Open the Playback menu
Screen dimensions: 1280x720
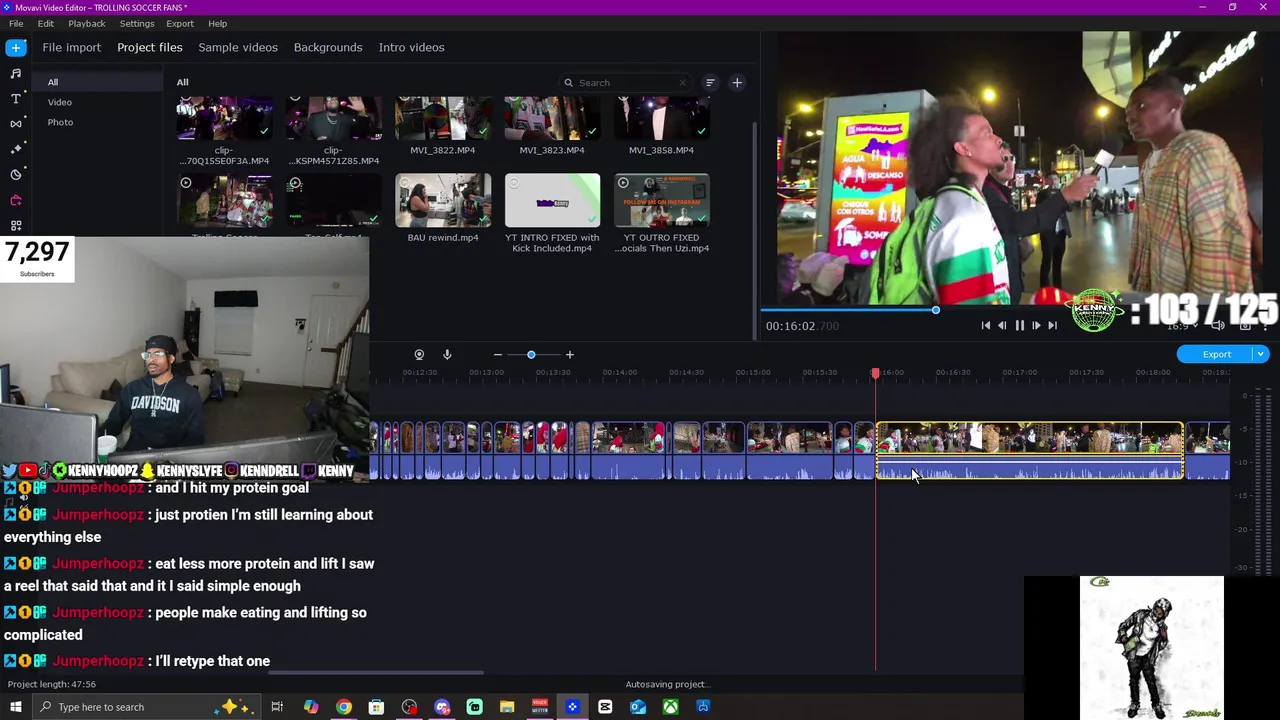coord(87,23)
